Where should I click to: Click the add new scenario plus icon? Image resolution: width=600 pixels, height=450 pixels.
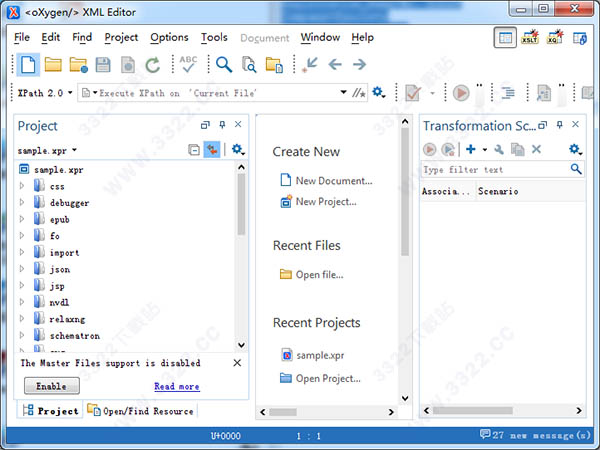point(471,149)
